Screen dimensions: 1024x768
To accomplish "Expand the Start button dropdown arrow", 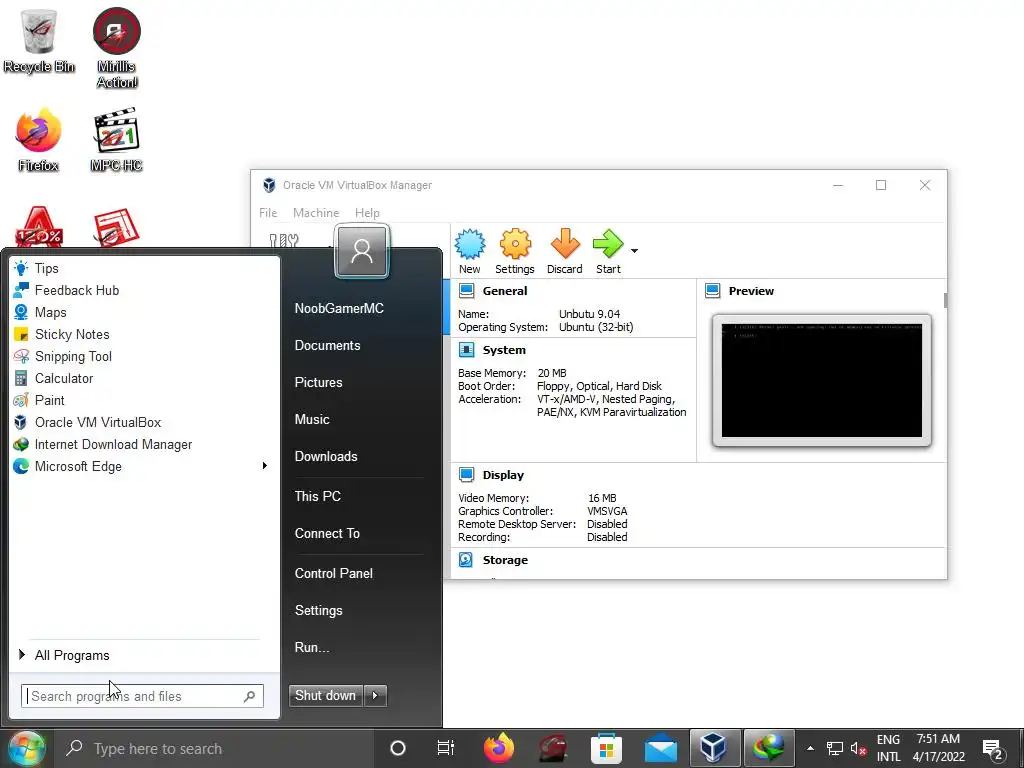I will coord(634,251).
